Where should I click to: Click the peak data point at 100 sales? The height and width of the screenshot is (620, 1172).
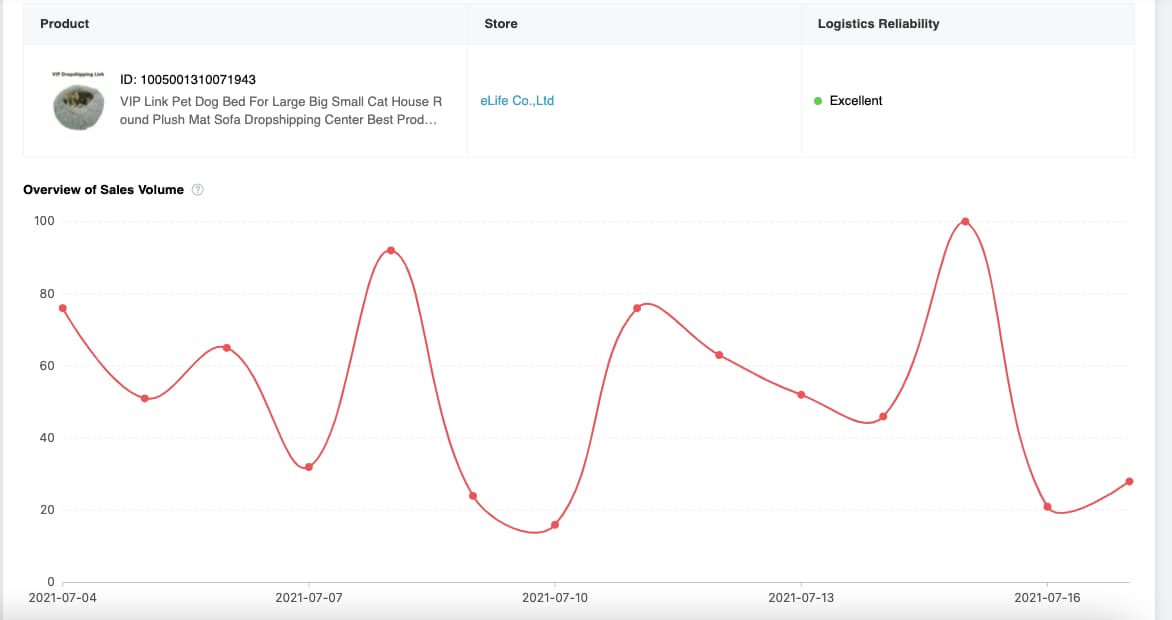pos(965,221)
